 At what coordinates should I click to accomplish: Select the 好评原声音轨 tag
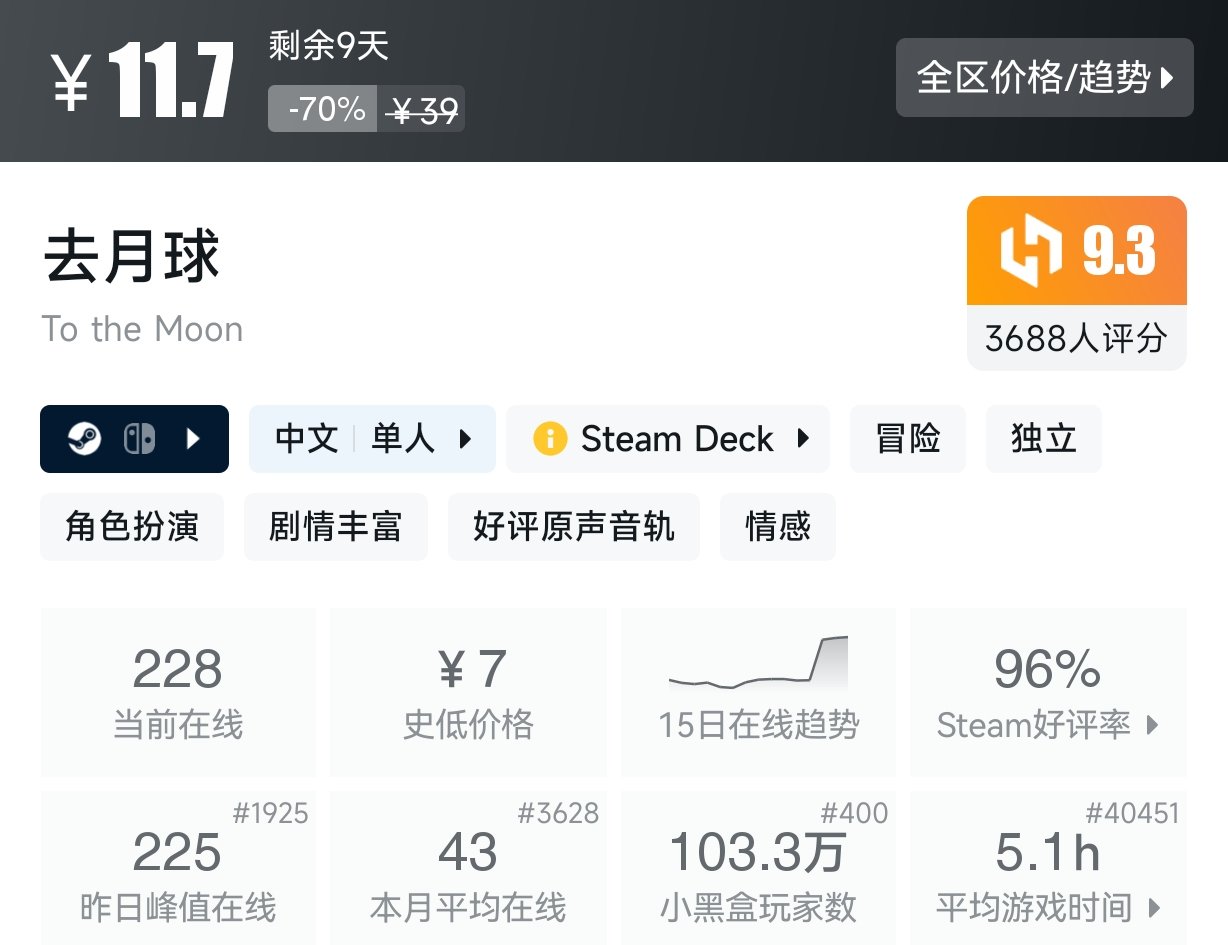point(573,527)
